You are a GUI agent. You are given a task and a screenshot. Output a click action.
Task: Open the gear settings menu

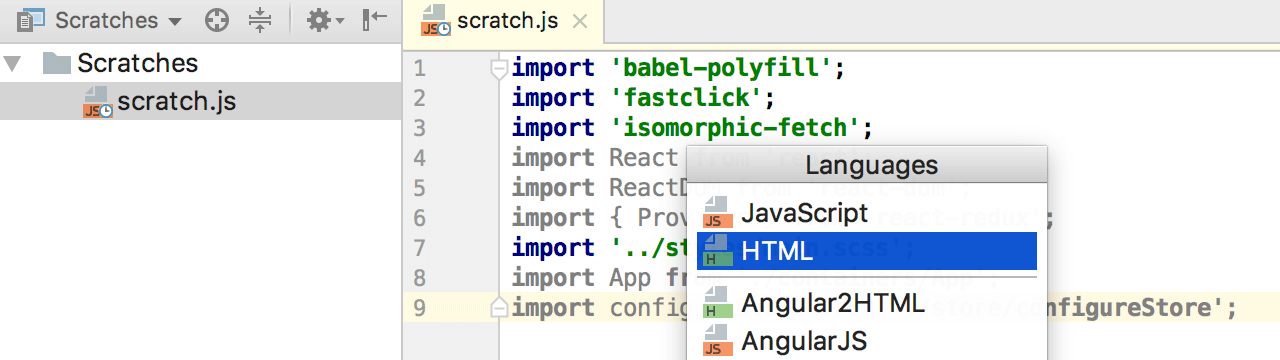click(x=324, y=20)
